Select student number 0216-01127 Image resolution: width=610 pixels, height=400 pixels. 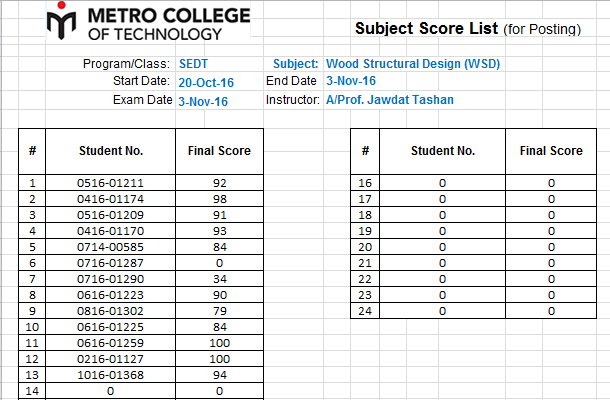point(110,358)
